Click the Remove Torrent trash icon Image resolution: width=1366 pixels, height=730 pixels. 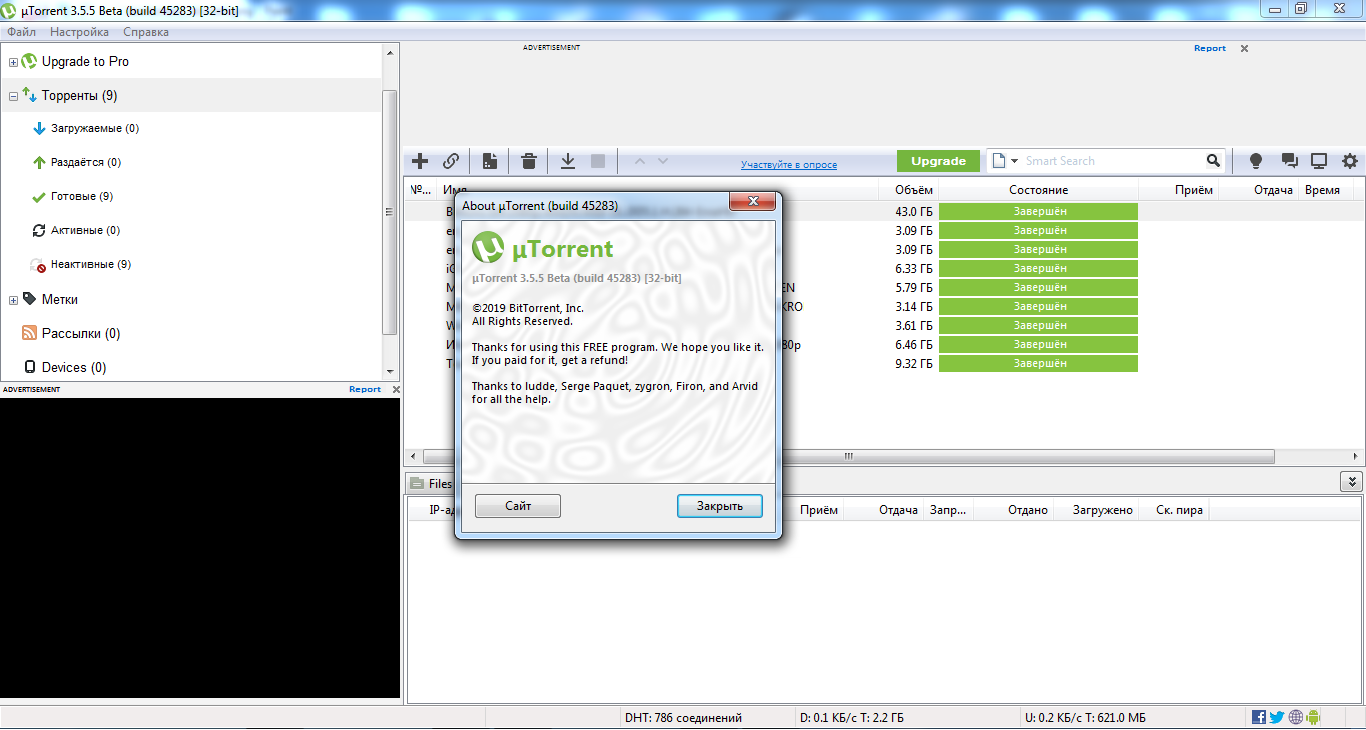[529, 161]
